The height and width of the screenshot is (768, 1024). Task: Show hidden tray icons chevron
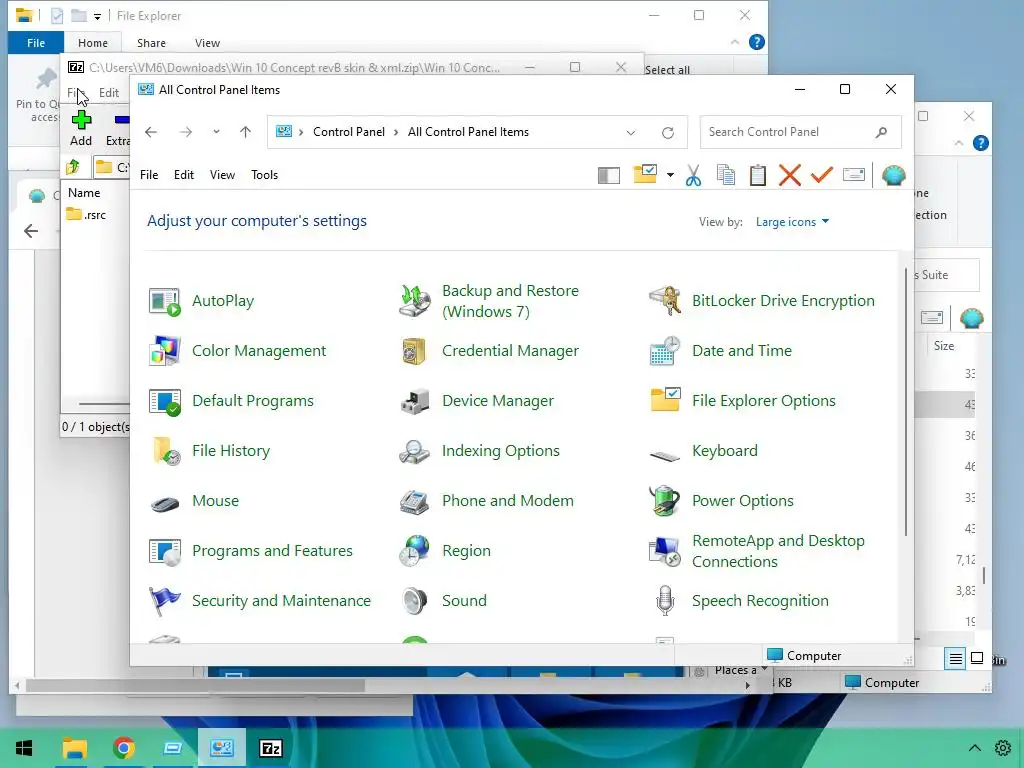point(974,748)
